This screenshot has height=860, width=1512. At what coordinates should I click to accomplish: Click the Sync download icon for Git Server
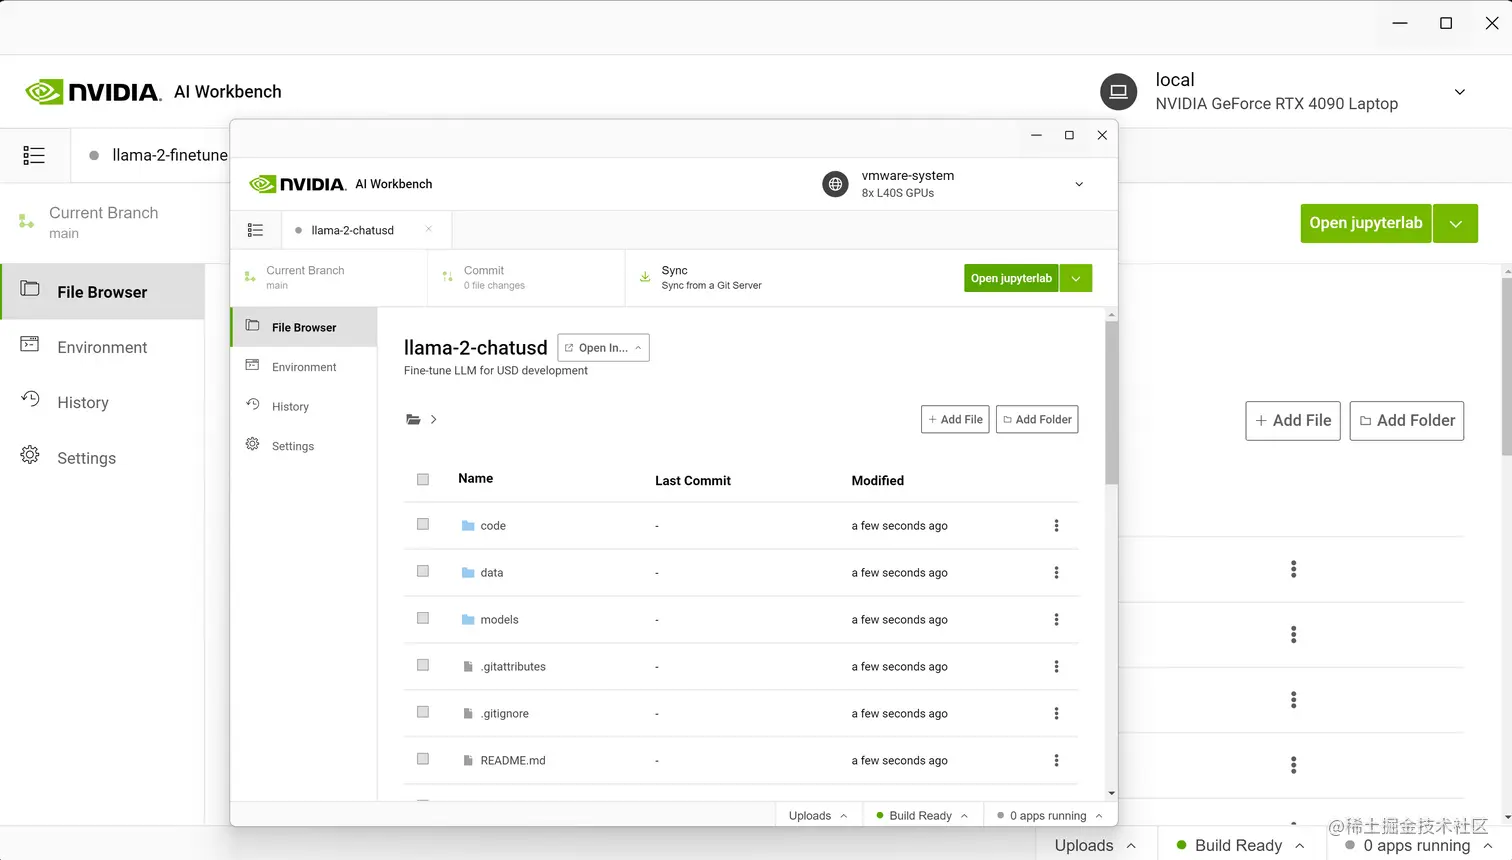point(645,276)
